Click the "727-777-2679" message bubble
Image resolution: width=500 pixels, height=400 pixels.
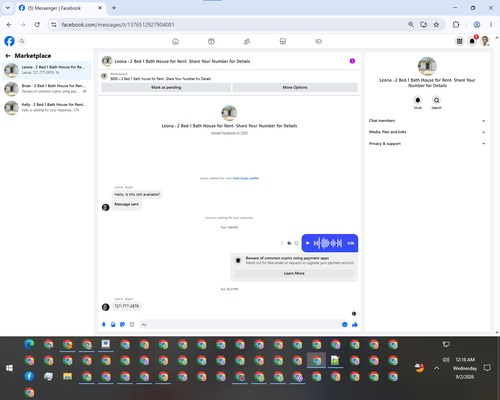point(126,306)
